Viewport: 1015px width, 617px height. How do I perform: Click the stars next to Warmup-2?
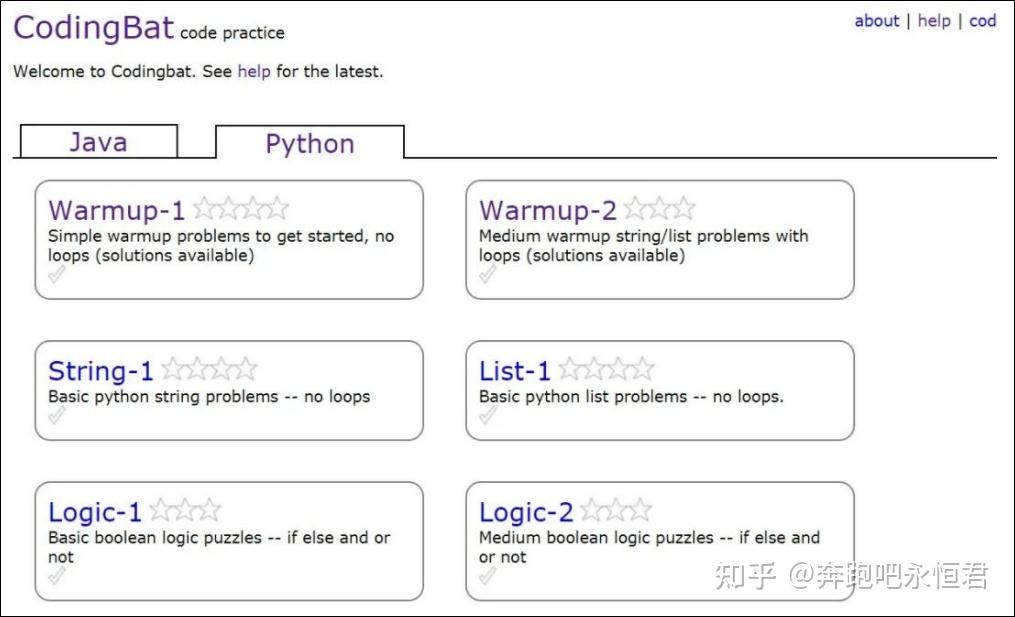[659, 209]
